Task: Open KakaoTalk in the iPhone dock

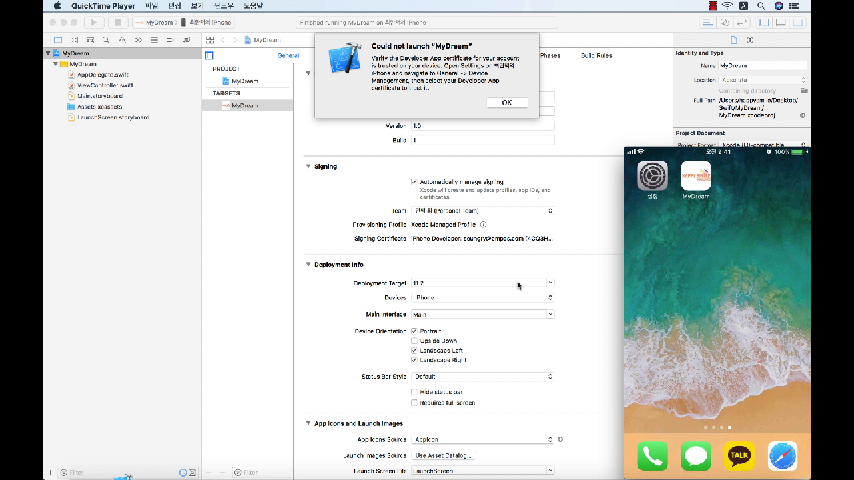Action: (x=739, y=456)
